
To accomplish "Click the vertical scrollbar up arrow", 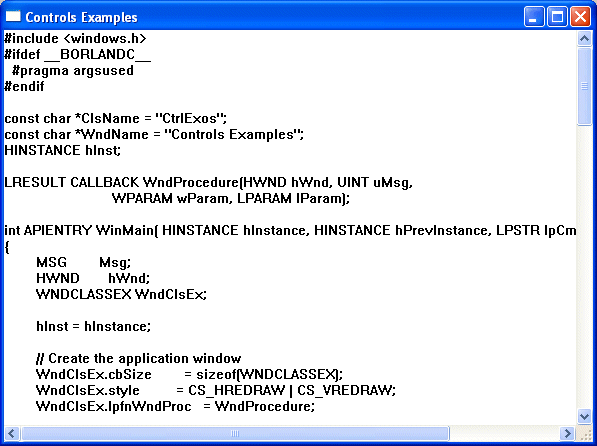I will coord(584,38).
